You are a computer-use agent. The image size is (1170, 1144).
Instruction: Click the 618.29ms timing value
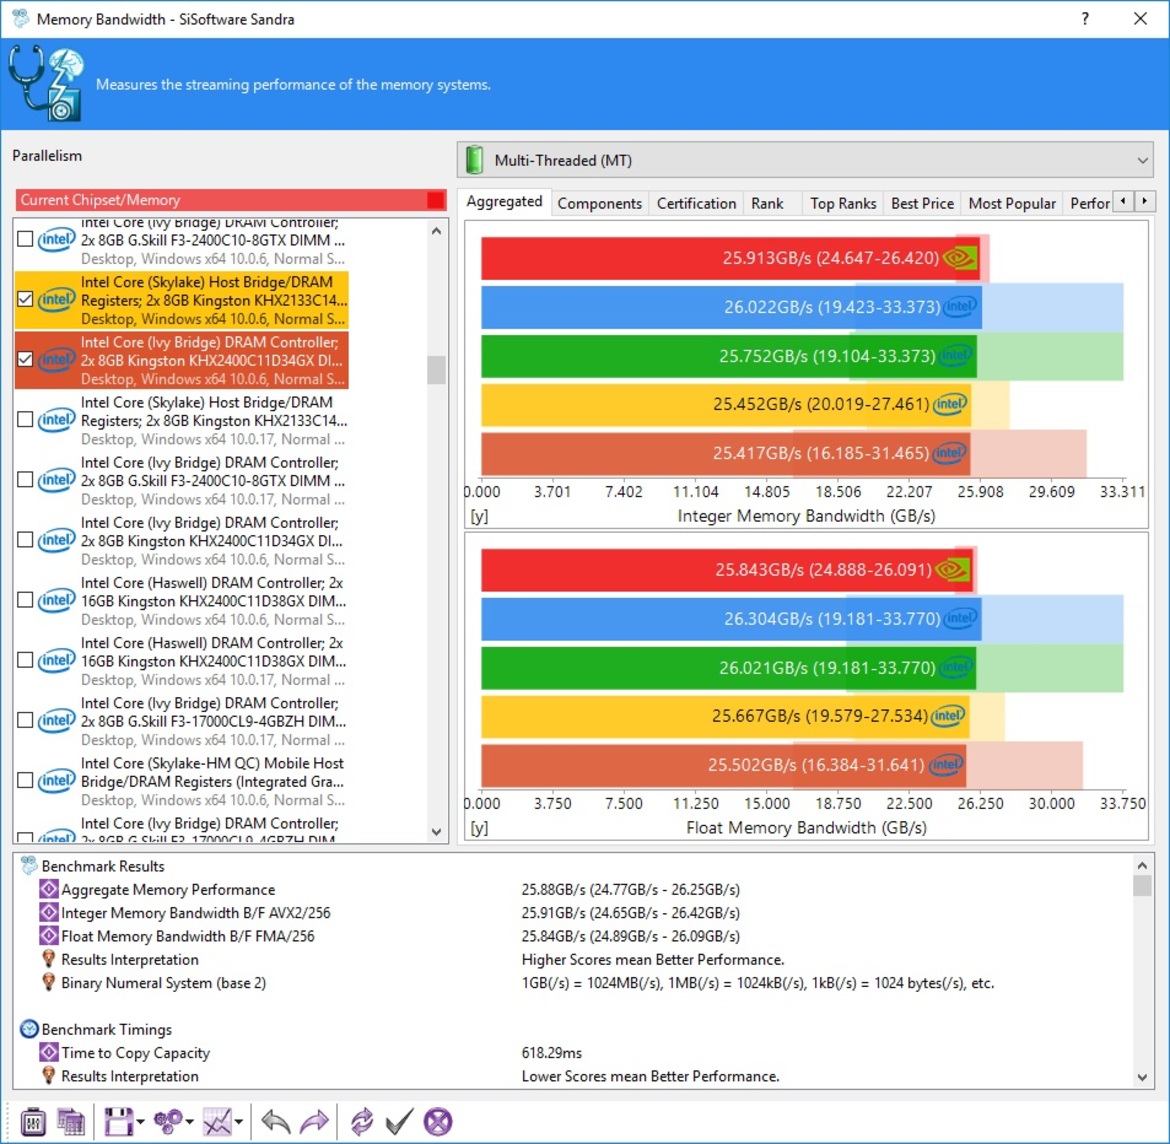click(551, 1052)
